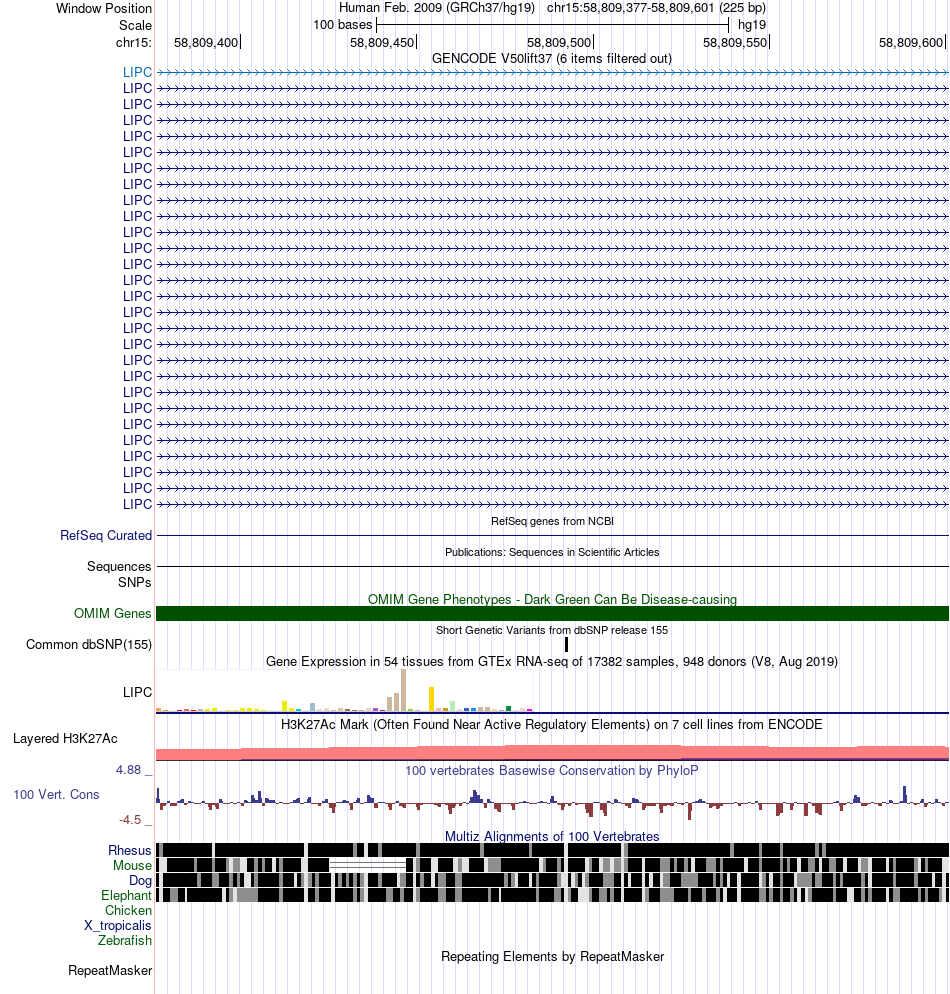Click the tallest tan bar in GTEx chart
950x994 pixels.
pyautogui.click(x=403, y=690)
